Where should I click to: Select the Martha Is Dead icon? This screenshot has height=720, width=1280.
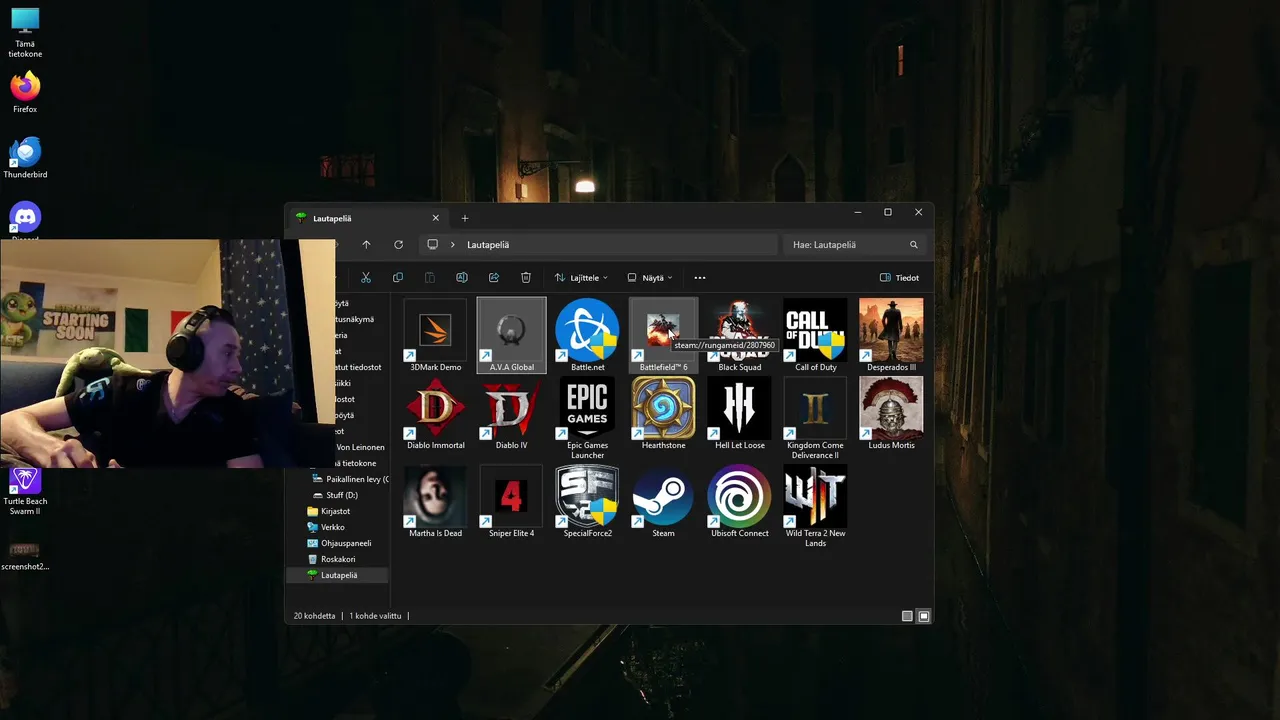click(x=435, y=501)
